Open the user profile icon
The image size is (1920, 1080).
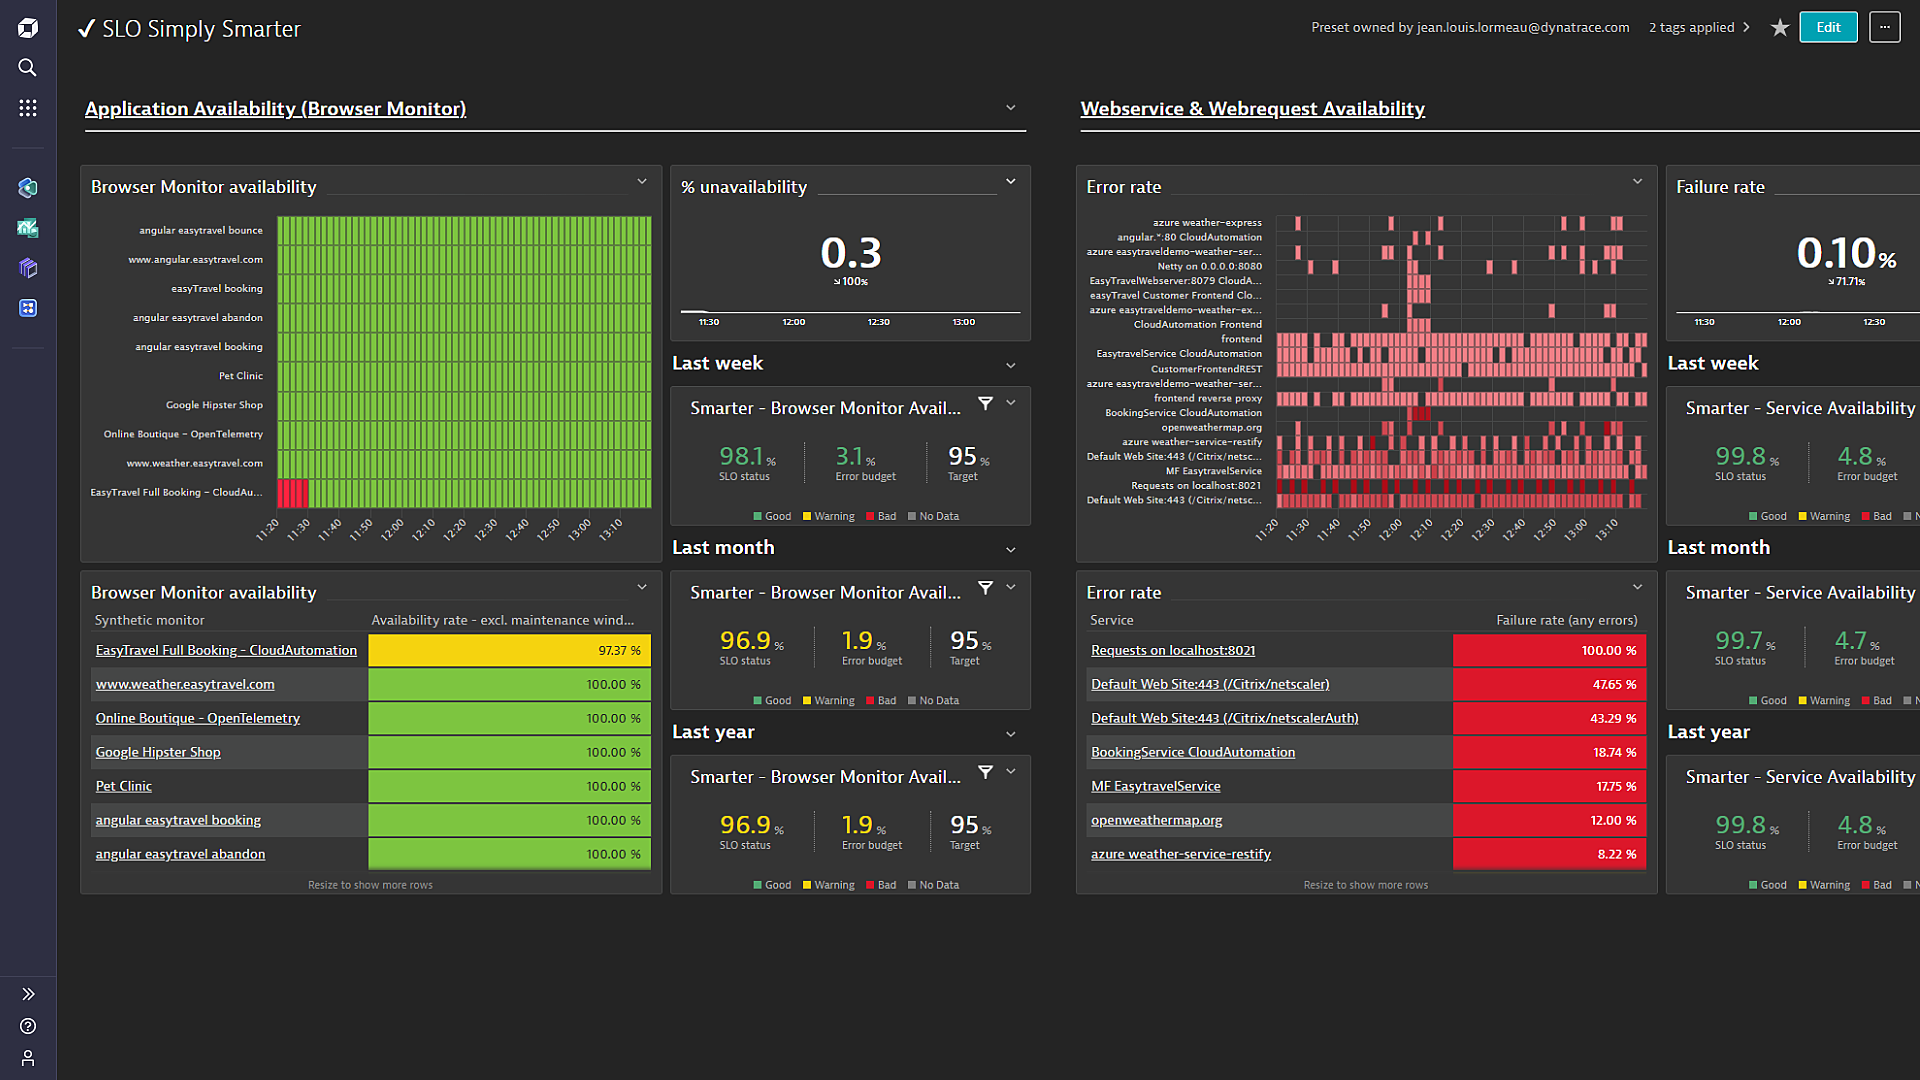click(x=28, y=1058)
